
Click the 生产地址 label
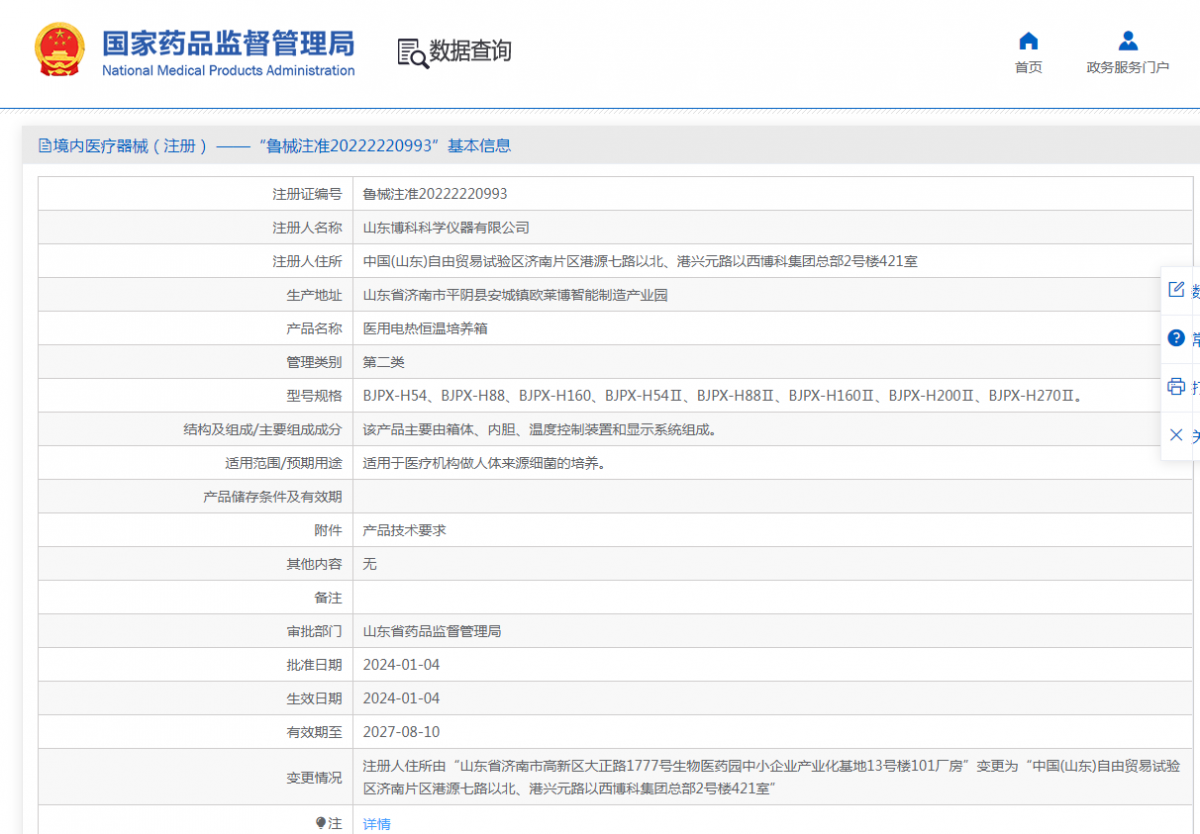314,295
